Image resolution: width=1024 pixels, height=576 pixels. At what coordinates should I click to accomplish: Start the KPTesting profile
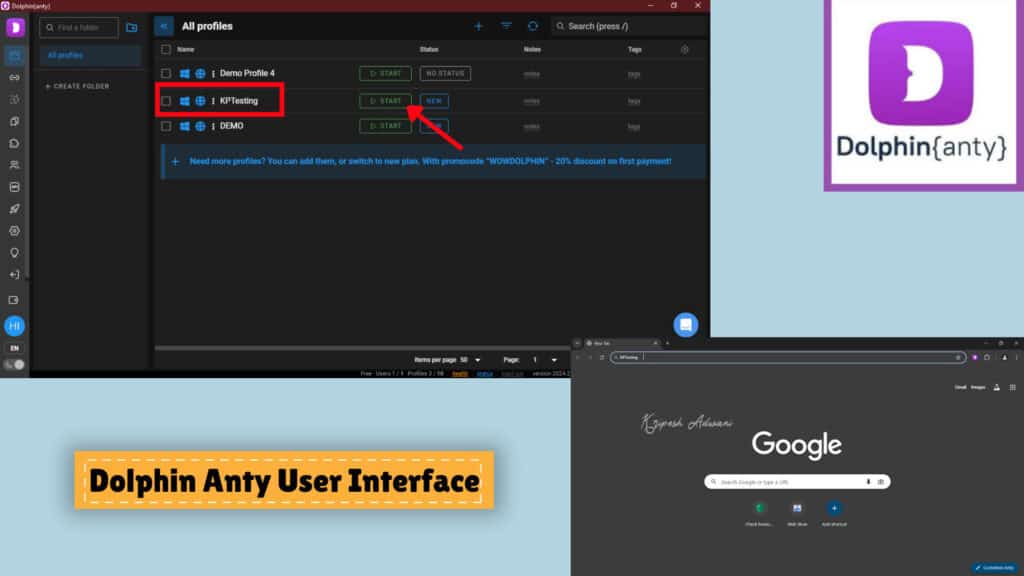click(385, 100)
